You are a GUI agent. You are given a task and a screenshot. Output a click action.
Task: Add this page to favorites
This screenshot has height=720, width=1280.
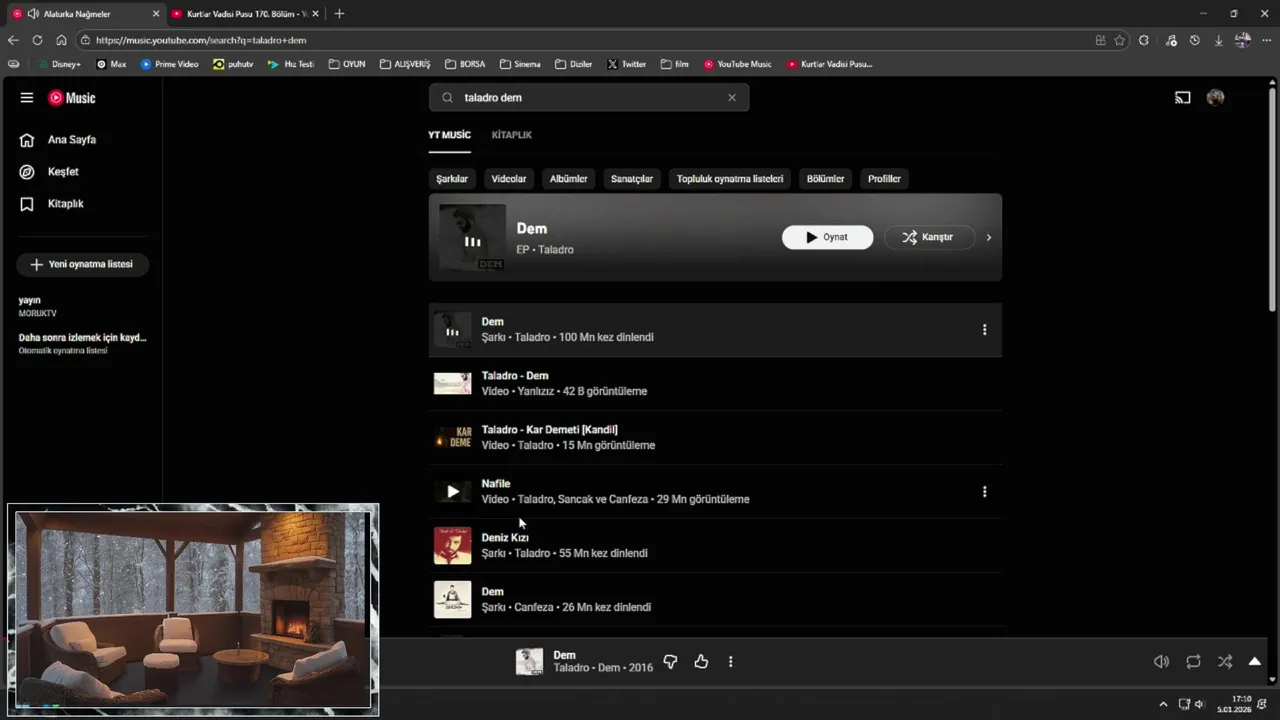pyautogui.click(x=1119, y=40)
